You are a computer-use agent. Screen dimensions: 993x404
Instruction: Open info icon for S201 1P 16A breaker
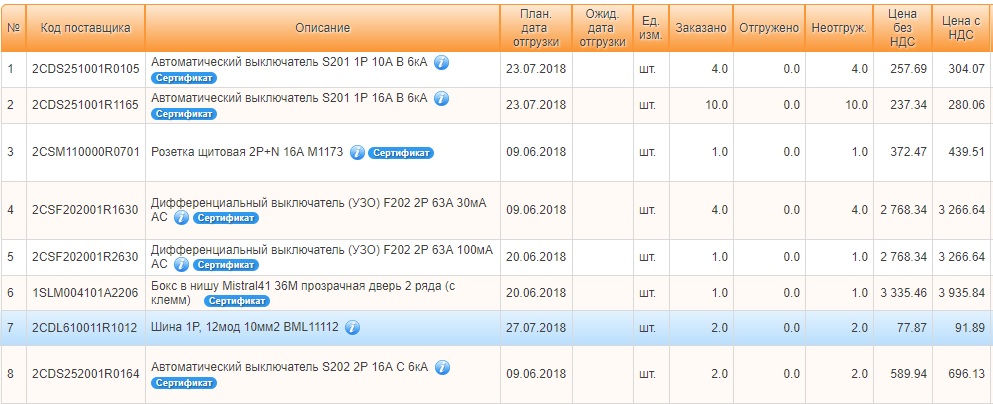(x=441, y=98)
